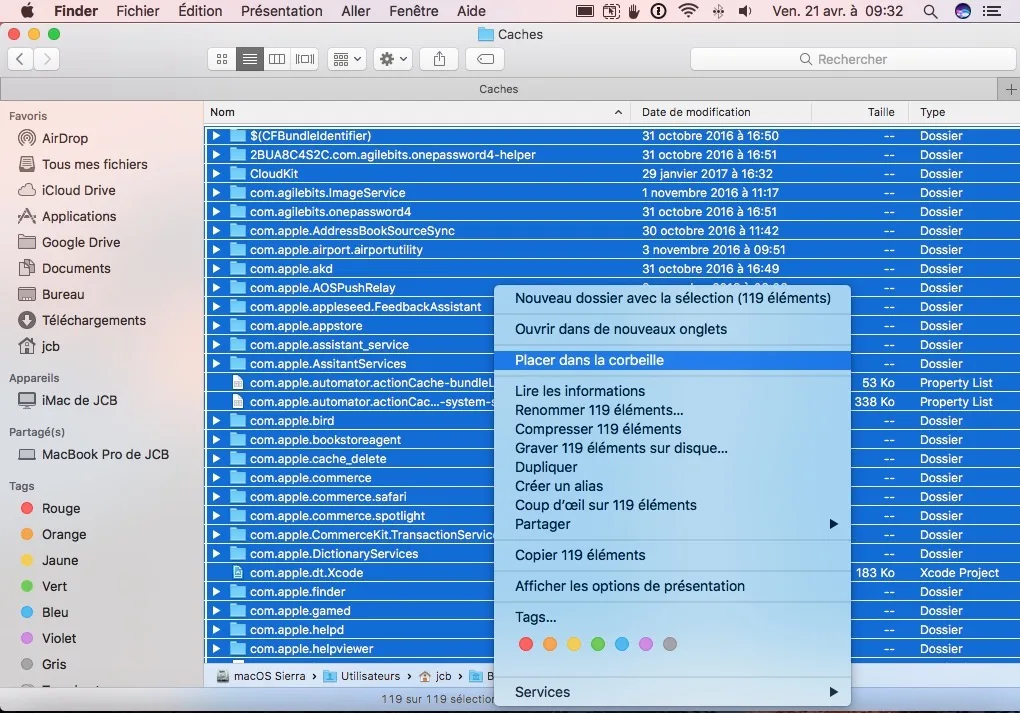Screen dimensions: 1020x713
Task: Choose Tags… in context menu
Action: tap(673, 617)
